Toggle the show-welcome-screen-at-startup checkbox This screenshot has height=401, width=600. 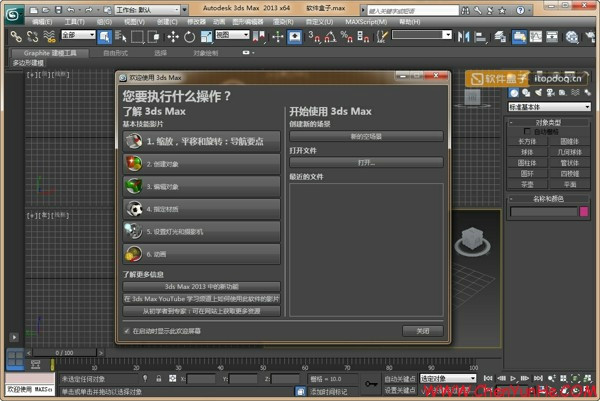pos(127,331)
